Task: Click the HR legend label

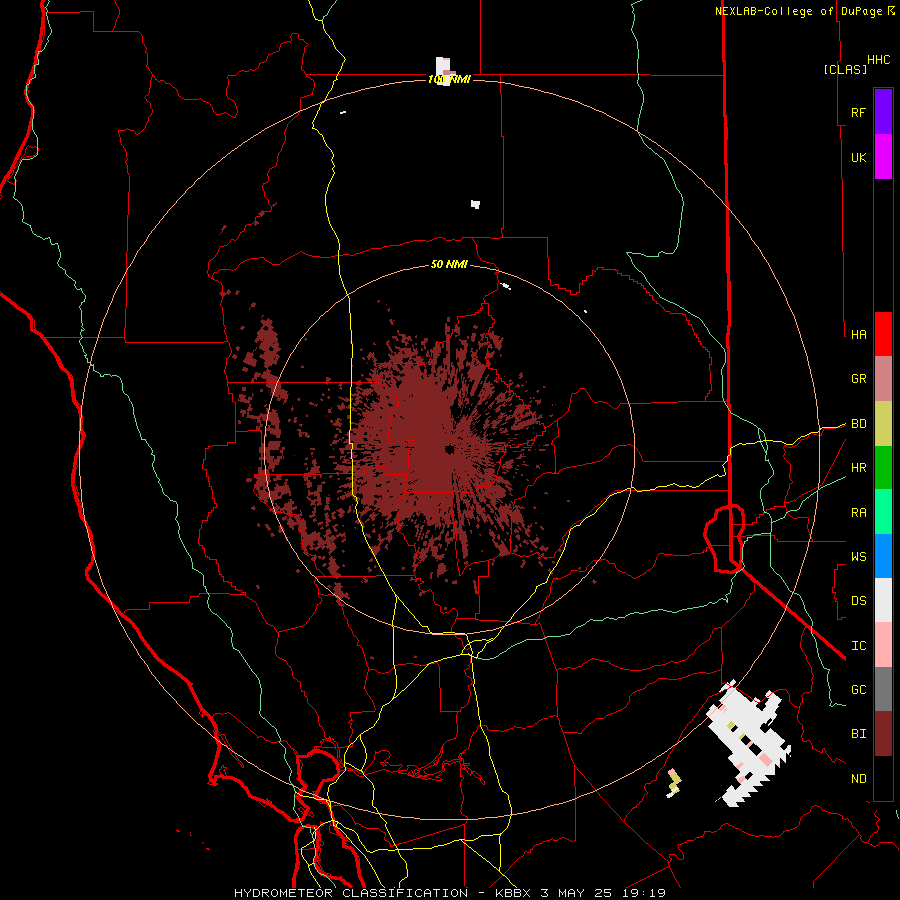Action: tap(858, 468)
